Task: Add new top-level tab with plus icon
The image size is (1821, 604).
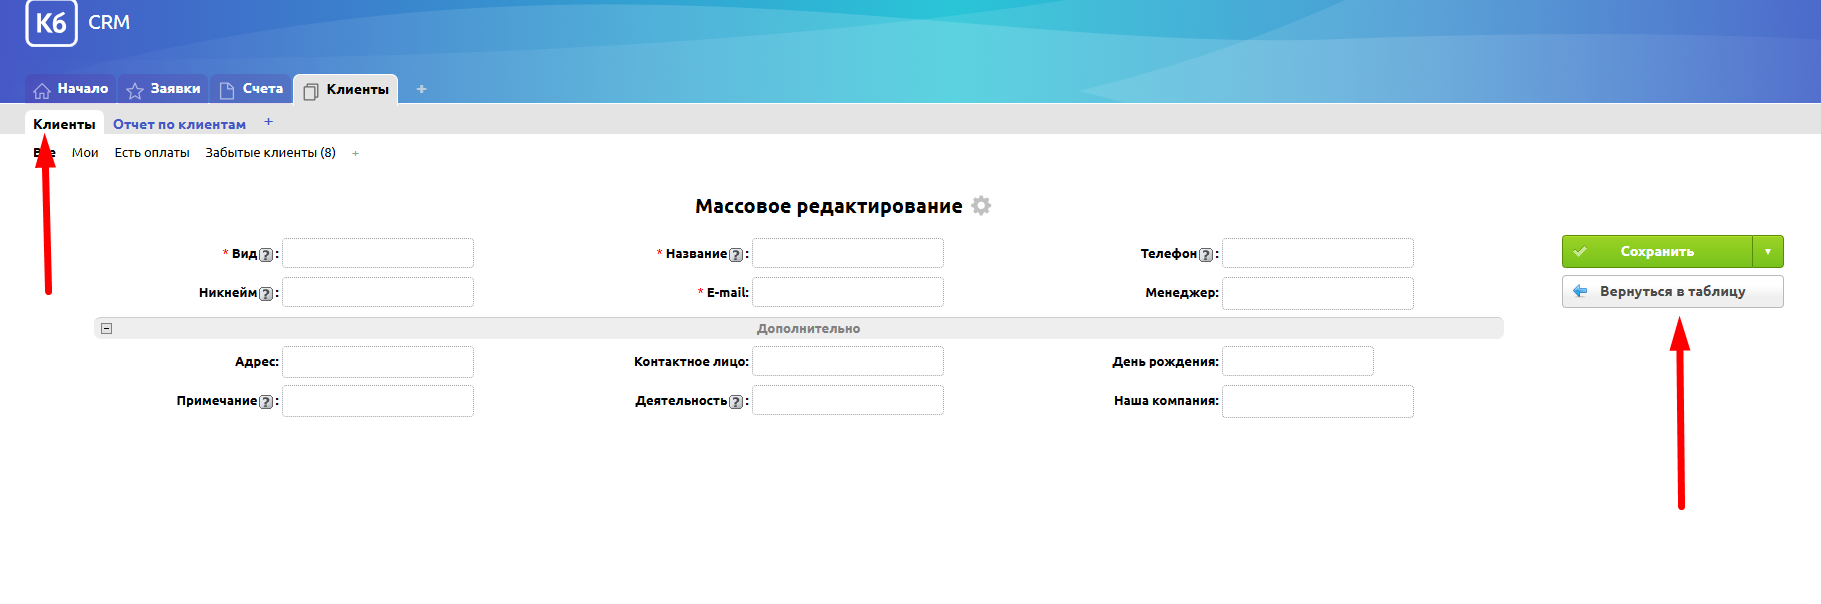Action: tap(421, 89)
